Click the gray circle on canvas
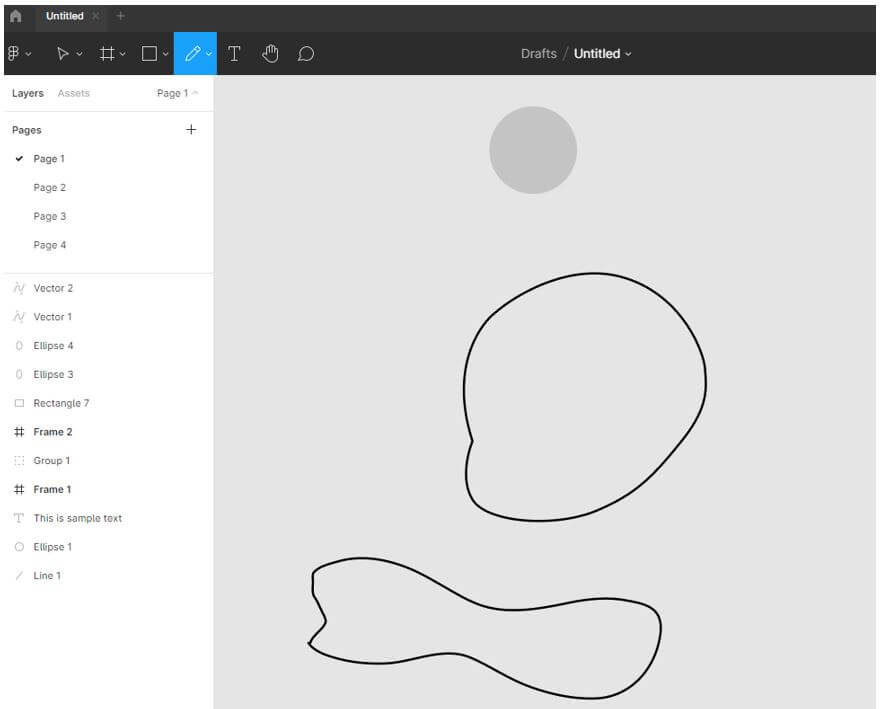This screenshot has height=709, width=888. (x=533, y=150)
